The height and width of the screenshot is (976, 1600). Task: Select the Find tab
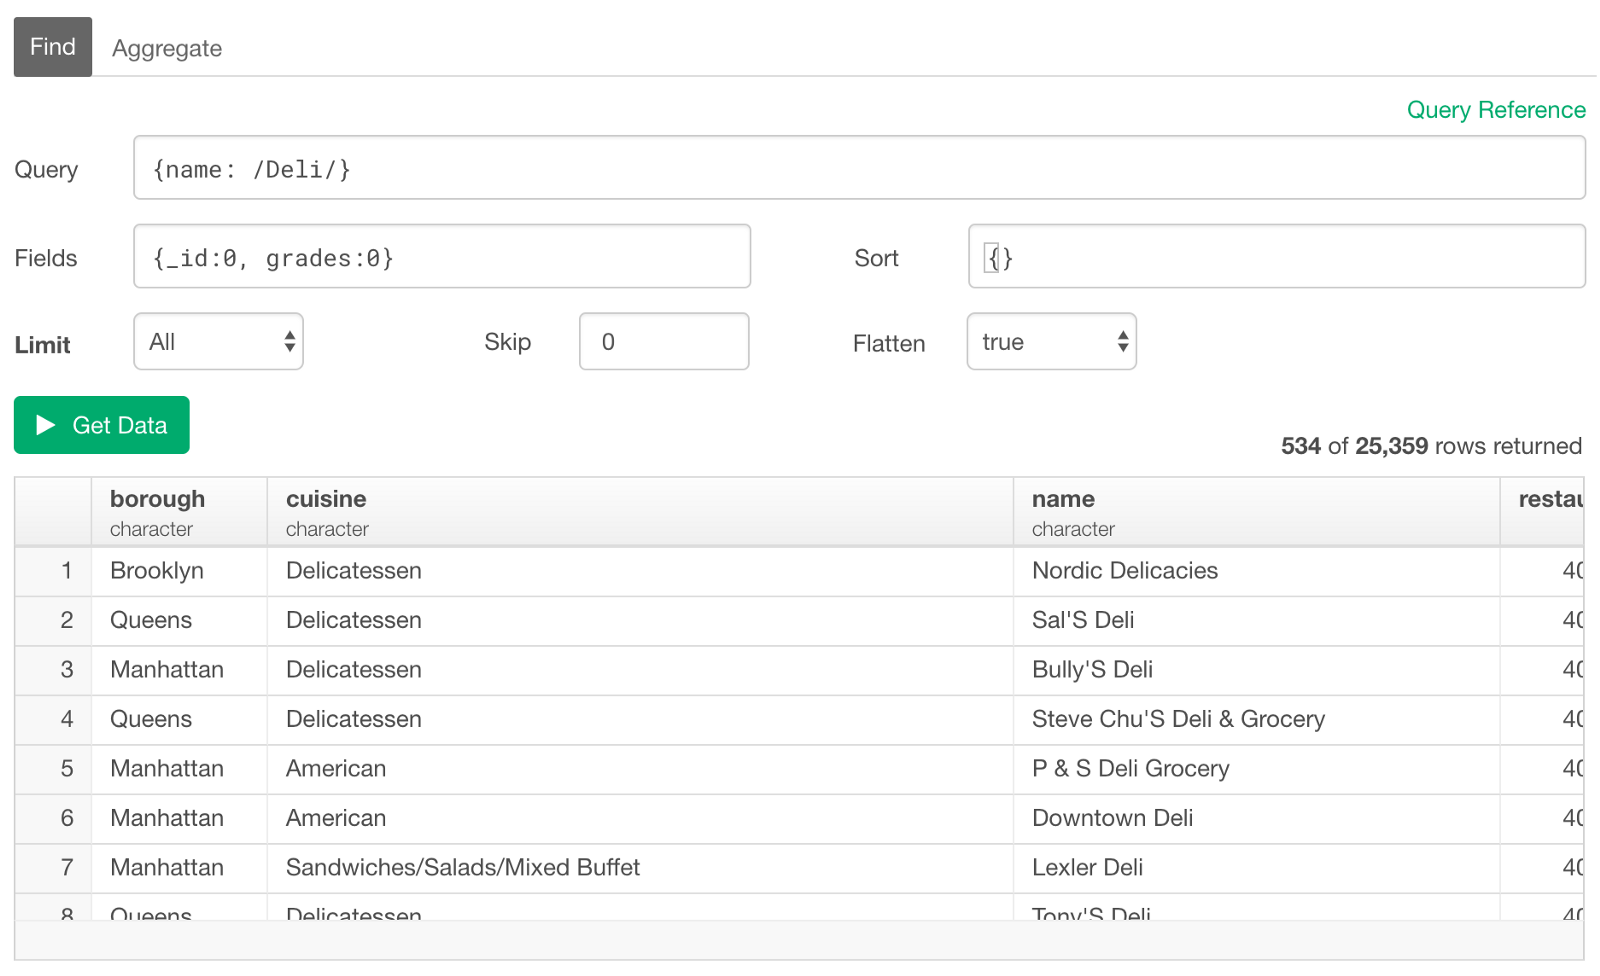point(53,47)
